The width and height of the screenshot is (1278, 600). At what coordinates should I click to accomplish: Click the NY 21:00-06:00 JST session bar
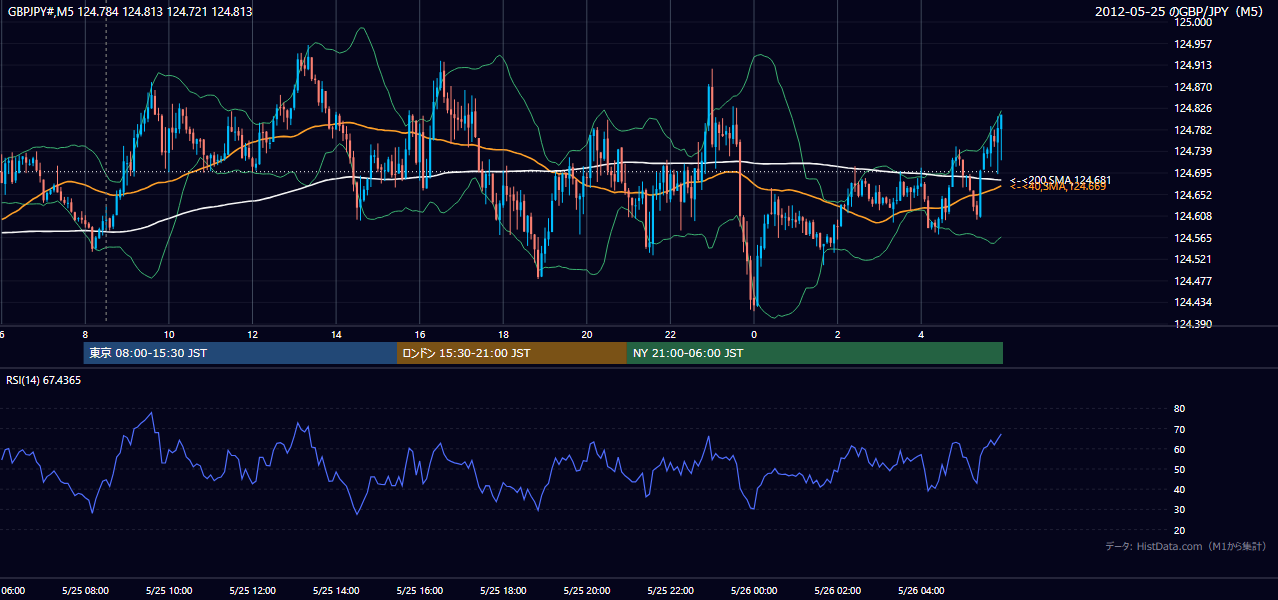tap(815, 353)
